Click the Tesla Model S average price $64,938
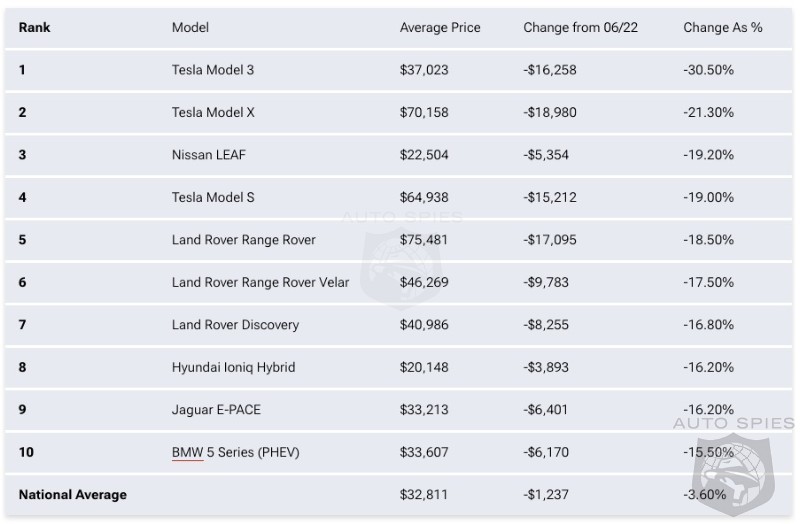The height and width of the screenshot is (524, 800). tap(425, 197)
